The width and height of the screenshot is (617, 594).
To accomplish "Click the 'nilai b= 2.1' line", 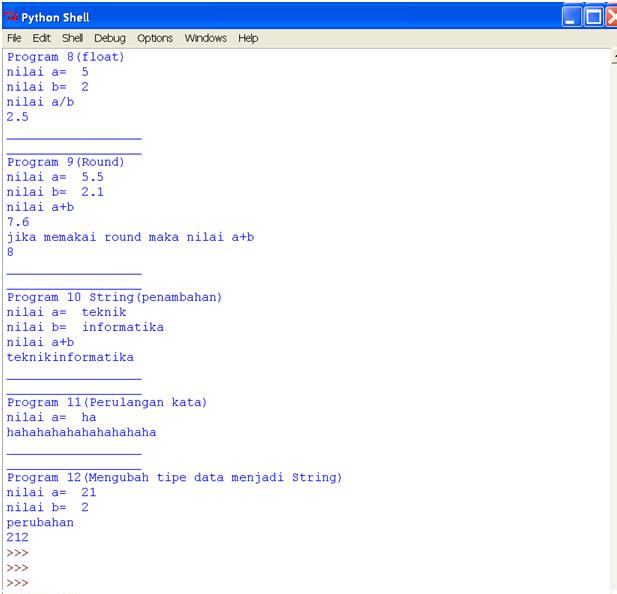I will point(55,192).
